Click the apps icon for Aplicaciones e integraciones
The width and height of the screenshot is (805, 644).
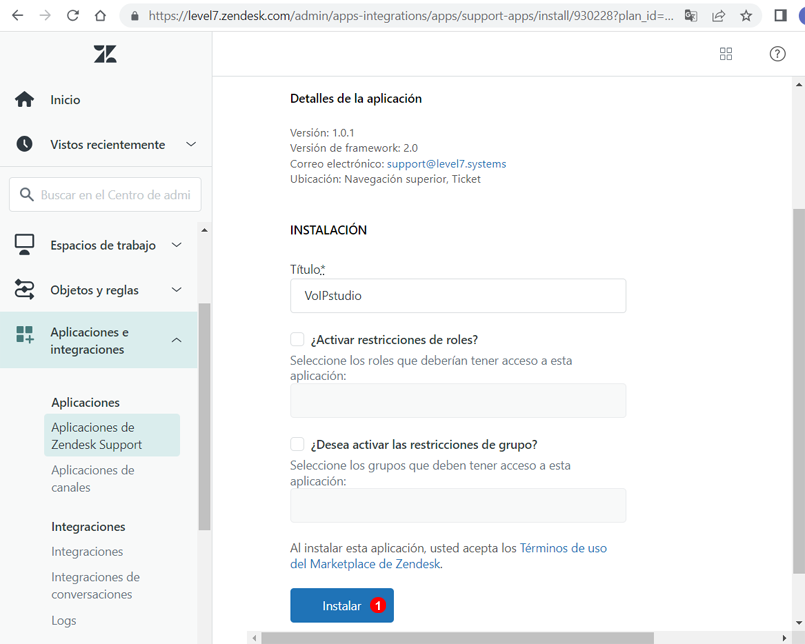coord(25,334)
